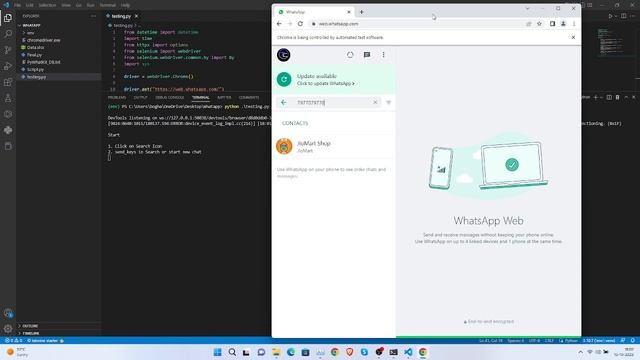The width and height of the screenshot is (640, 360).
Task: Go back in the Chrome window
Action: (279, 24)
